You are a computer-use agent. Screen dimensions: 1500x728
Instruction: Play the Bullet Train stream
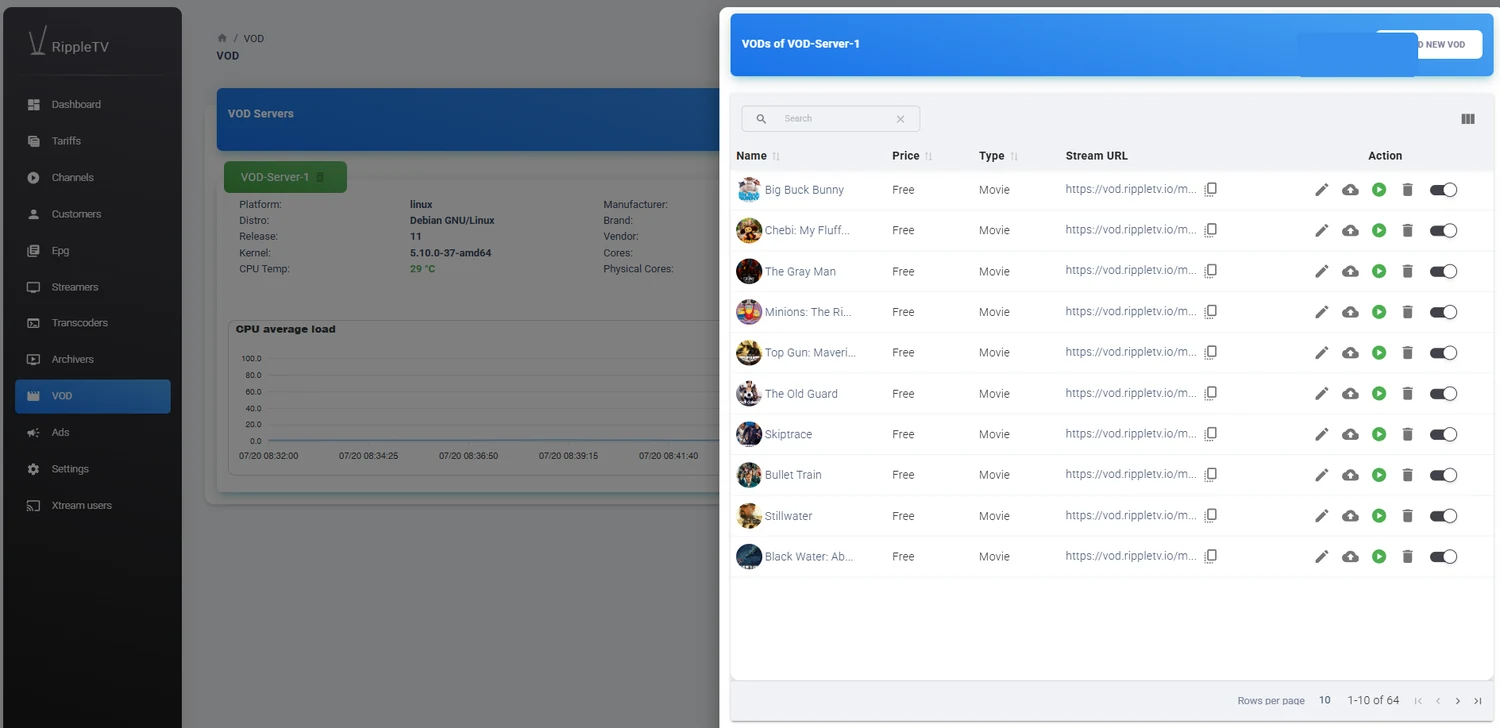pos(1379,475)
